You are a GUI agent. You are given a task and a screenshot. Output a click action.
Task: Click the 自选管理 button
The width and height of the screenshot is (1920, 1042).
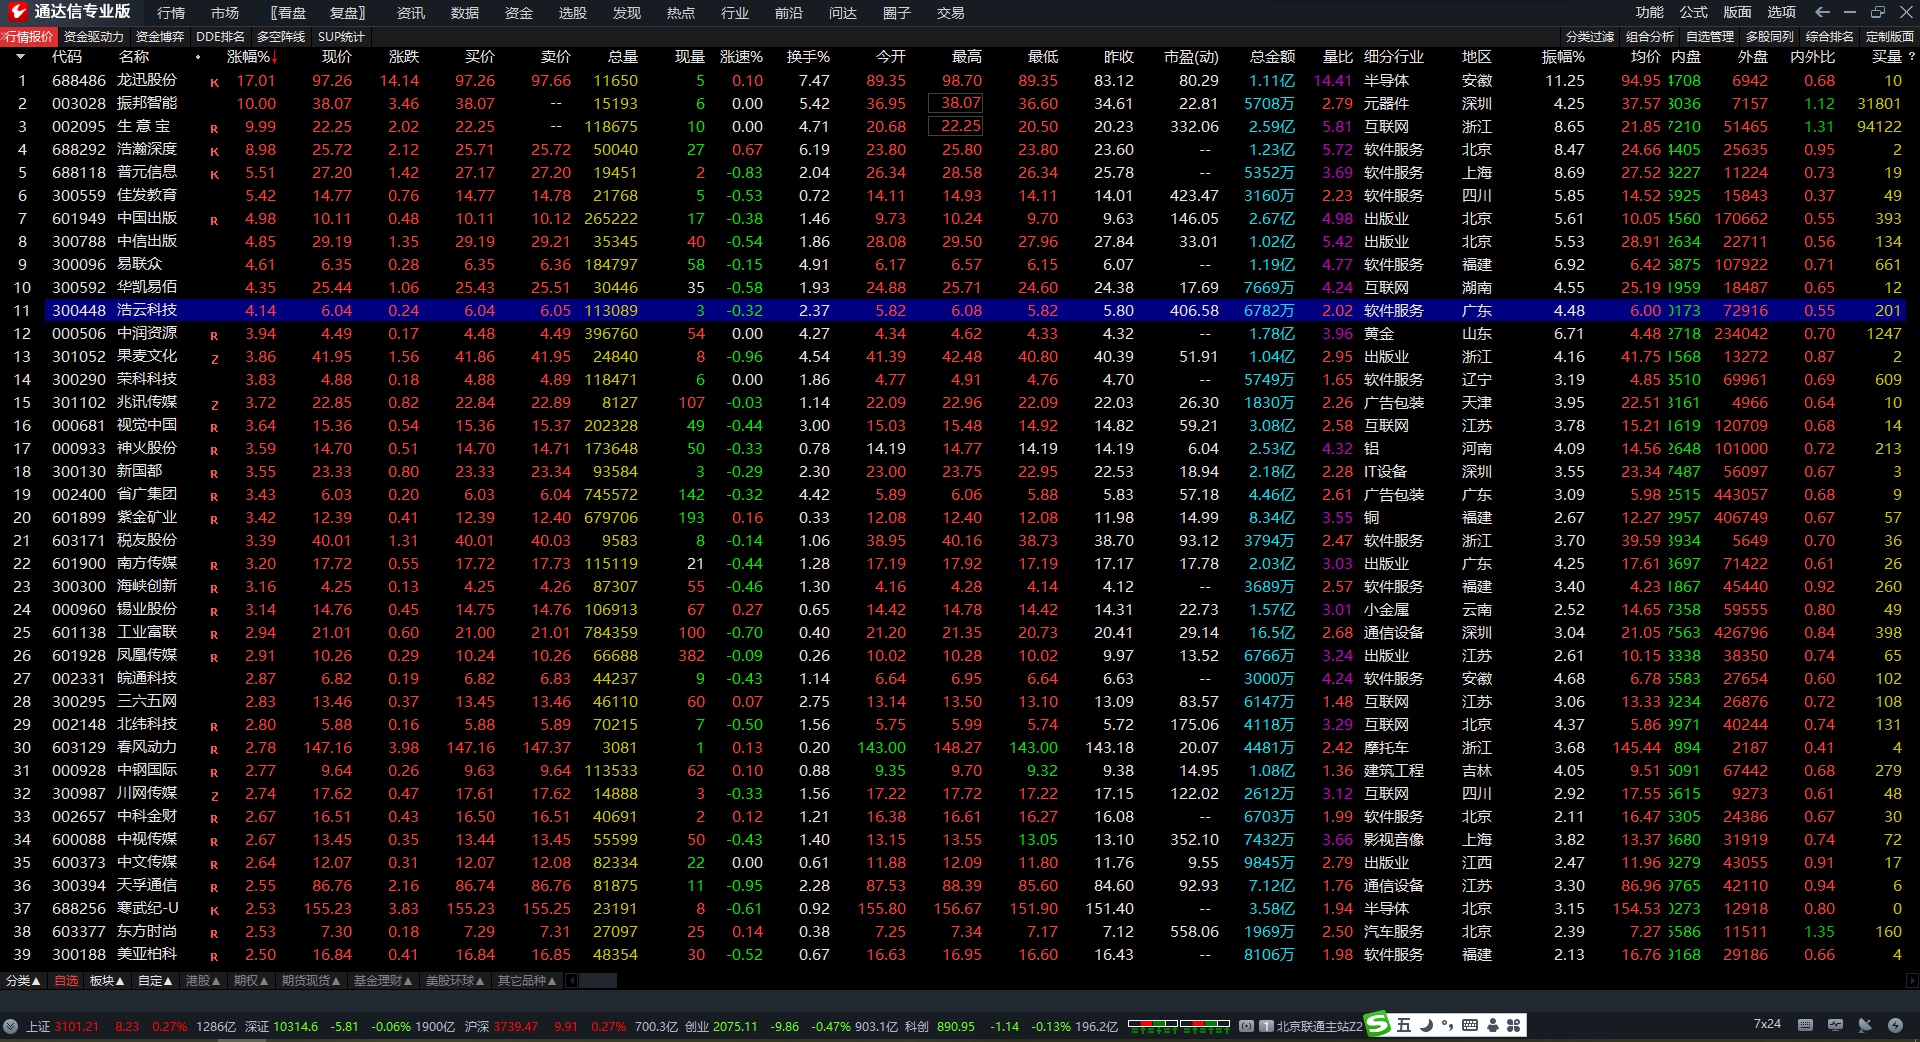(1710, 37)
